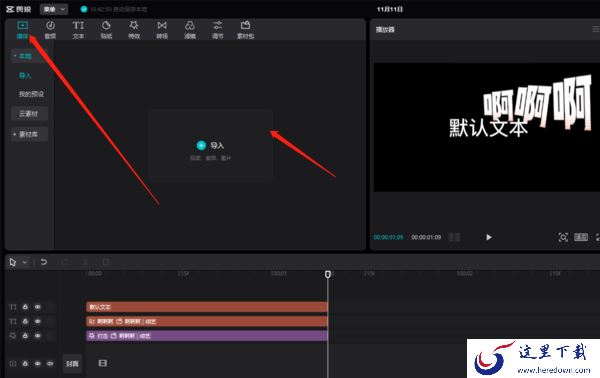This screenshot has height=378, width=600.
Task: Lock the 默认文本 text track
Action: click(x=25, y=307)
